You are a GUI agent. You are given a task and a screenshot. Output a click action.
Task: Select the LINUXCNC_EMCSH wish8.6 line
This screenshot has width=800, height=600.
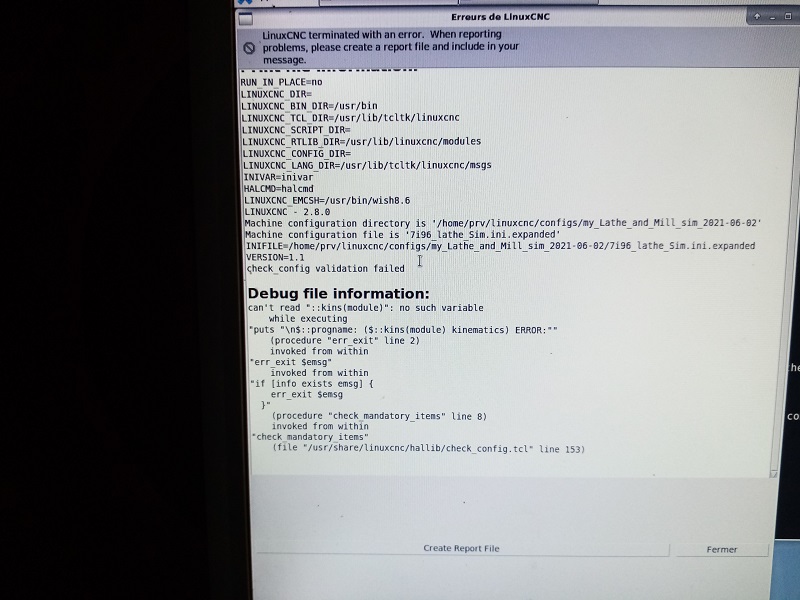[327, 201]
